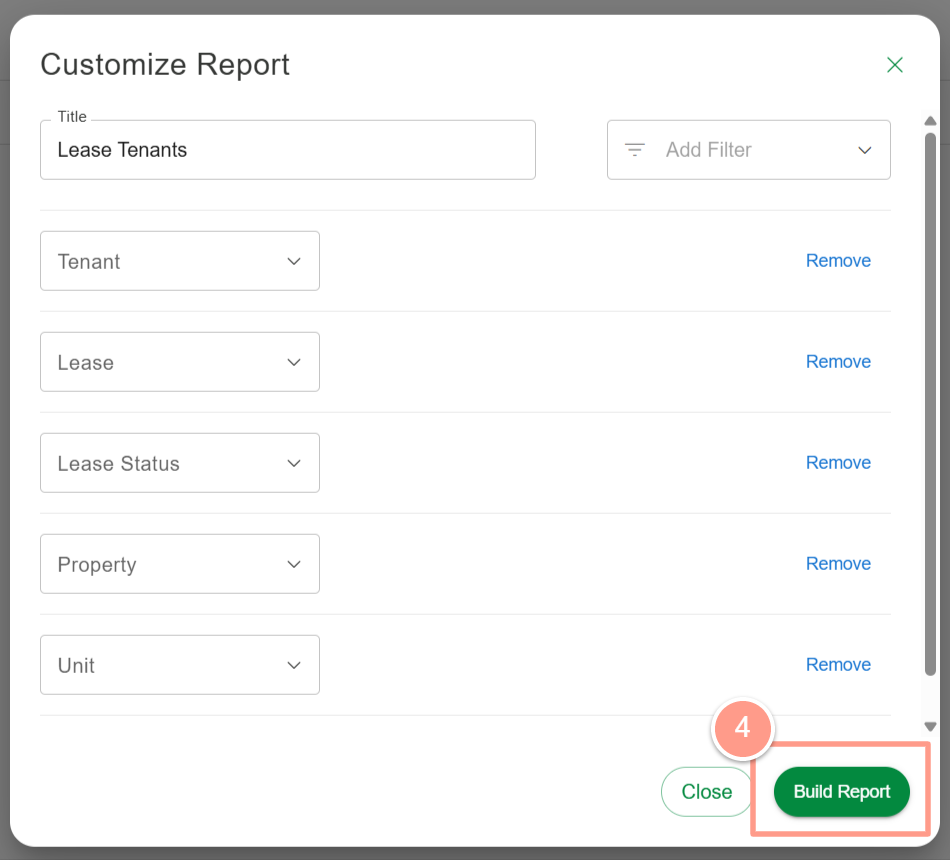950x860 pixels.
Task: Remove the Unit column
Action: coord(838,665)
